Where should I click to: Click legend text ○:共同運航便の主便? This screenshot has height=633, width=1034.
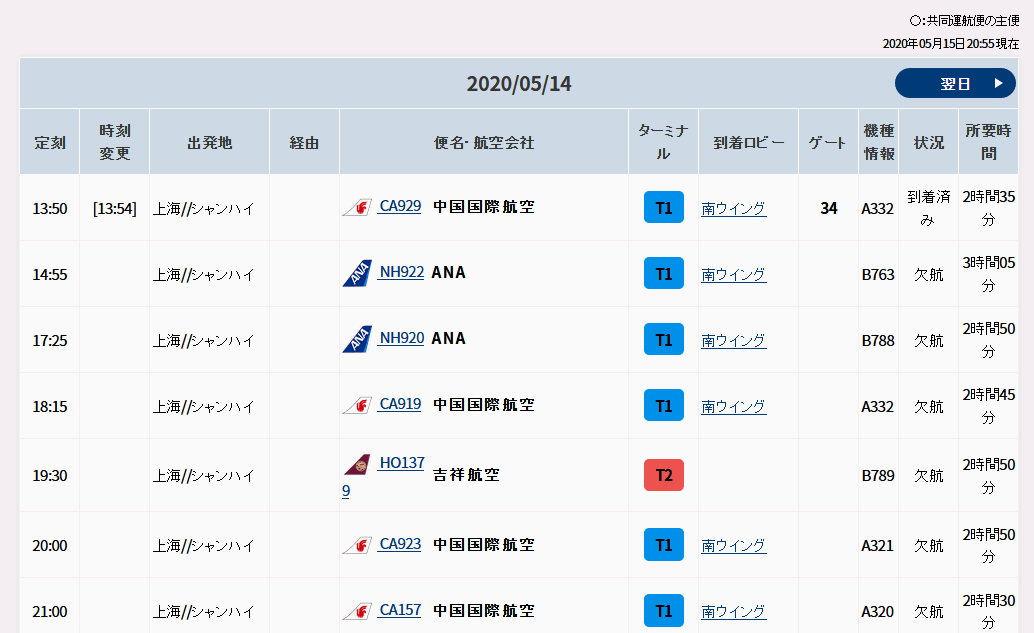click(x=965, y=20)
